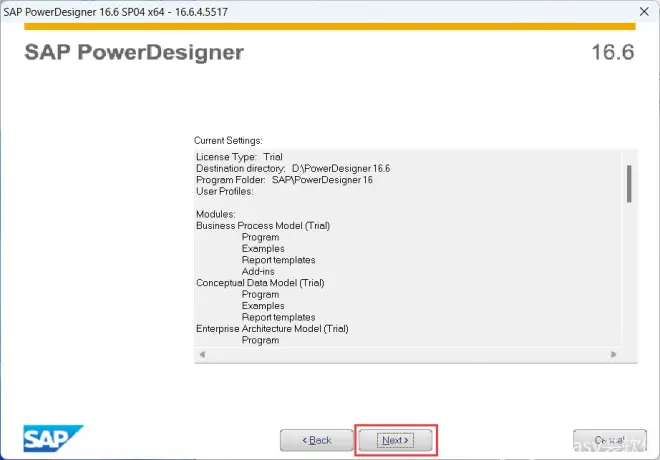Click 'Report templates' under Conceptual Data Model

(x=278, y=317)
